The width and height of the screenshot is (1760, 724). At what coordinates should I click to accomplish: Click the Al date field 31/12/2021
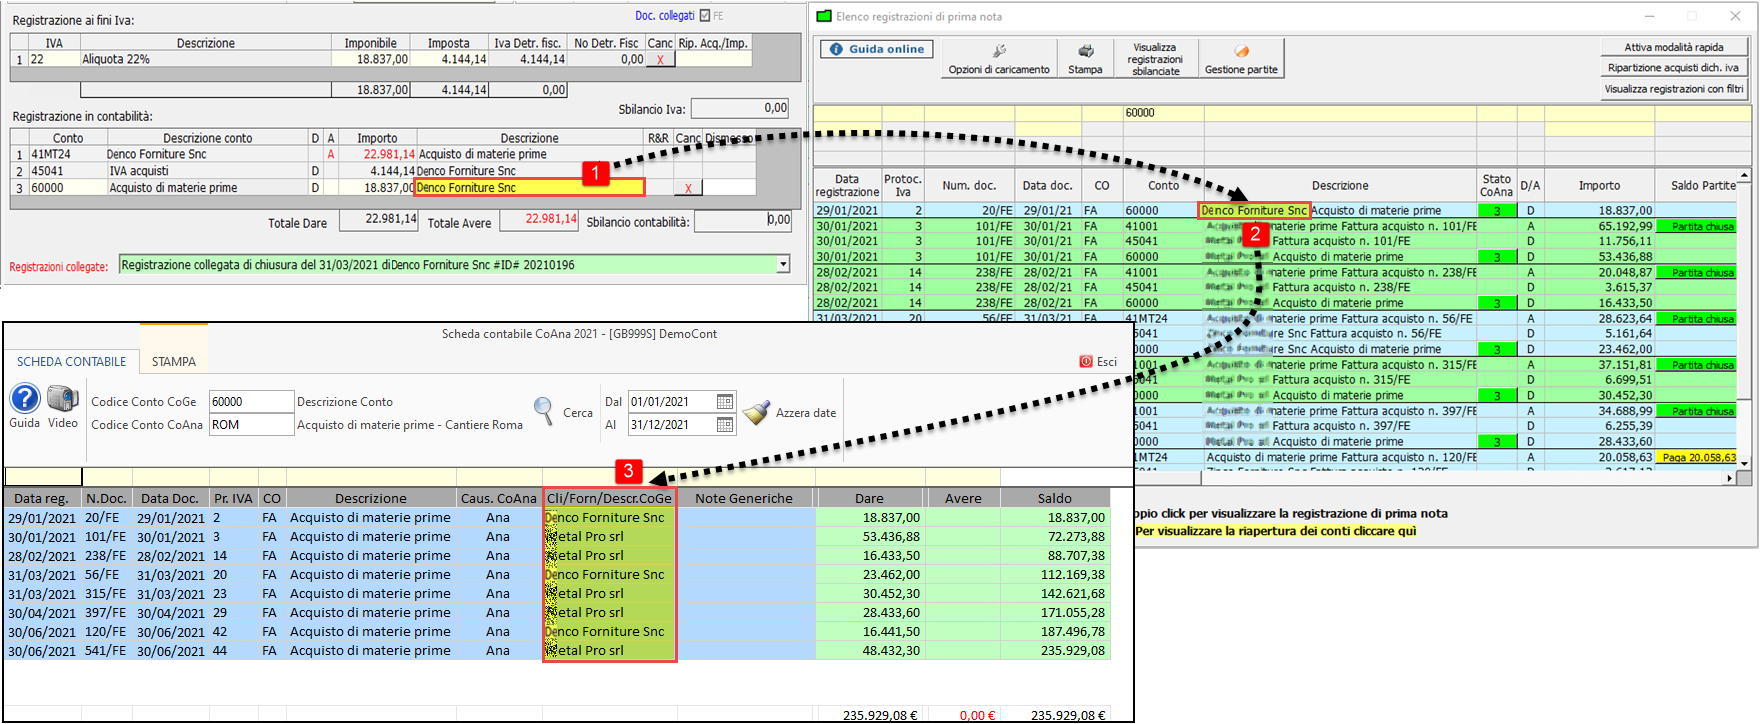pos(672,425)
